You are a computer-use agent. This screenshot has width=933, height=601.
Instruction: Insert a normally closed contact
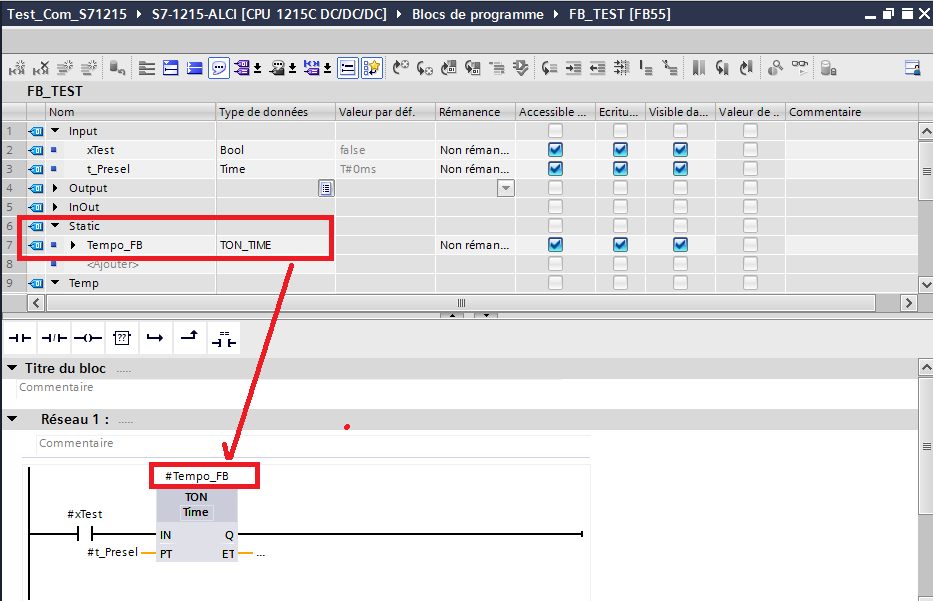pyautogui.click(x=54, y=339)
